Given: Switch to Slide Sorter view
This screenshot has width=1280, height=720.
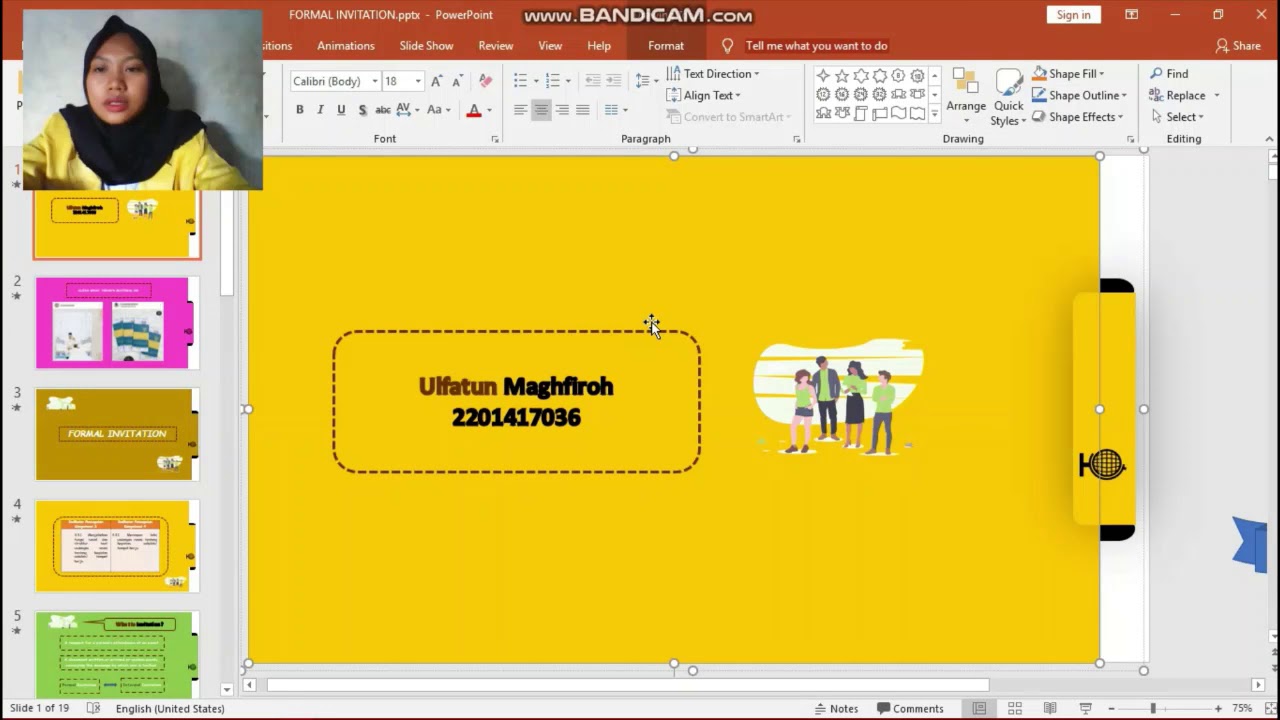Looking at the screenshot, I should tap(1014, 709).
